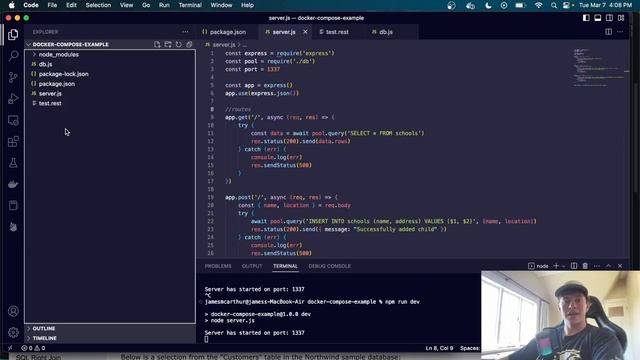The width and height of the screenshot is (640, 360).
Task: Collapse all folders in explorer
Action: (x=189, y=44)
